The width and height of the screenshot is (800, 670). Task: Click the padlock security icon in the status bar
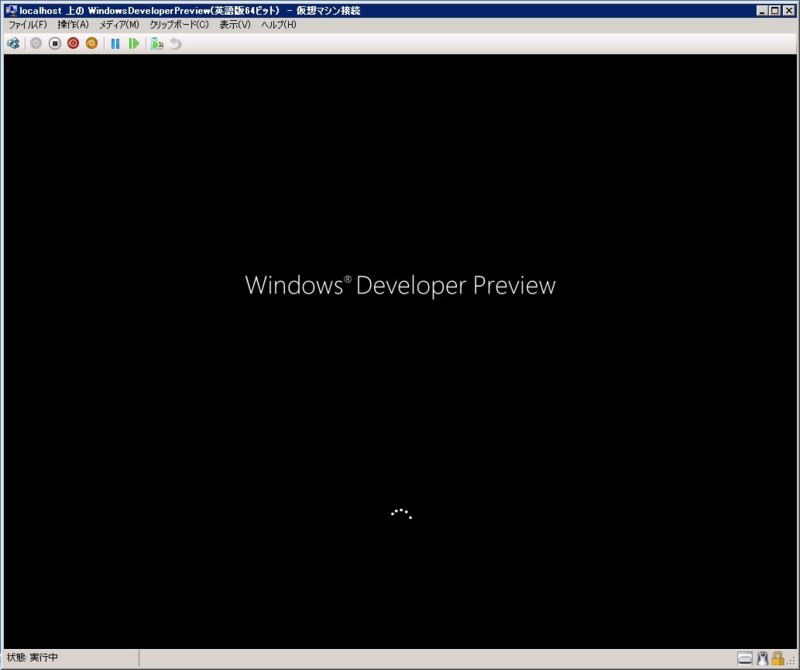click(778, 658)
